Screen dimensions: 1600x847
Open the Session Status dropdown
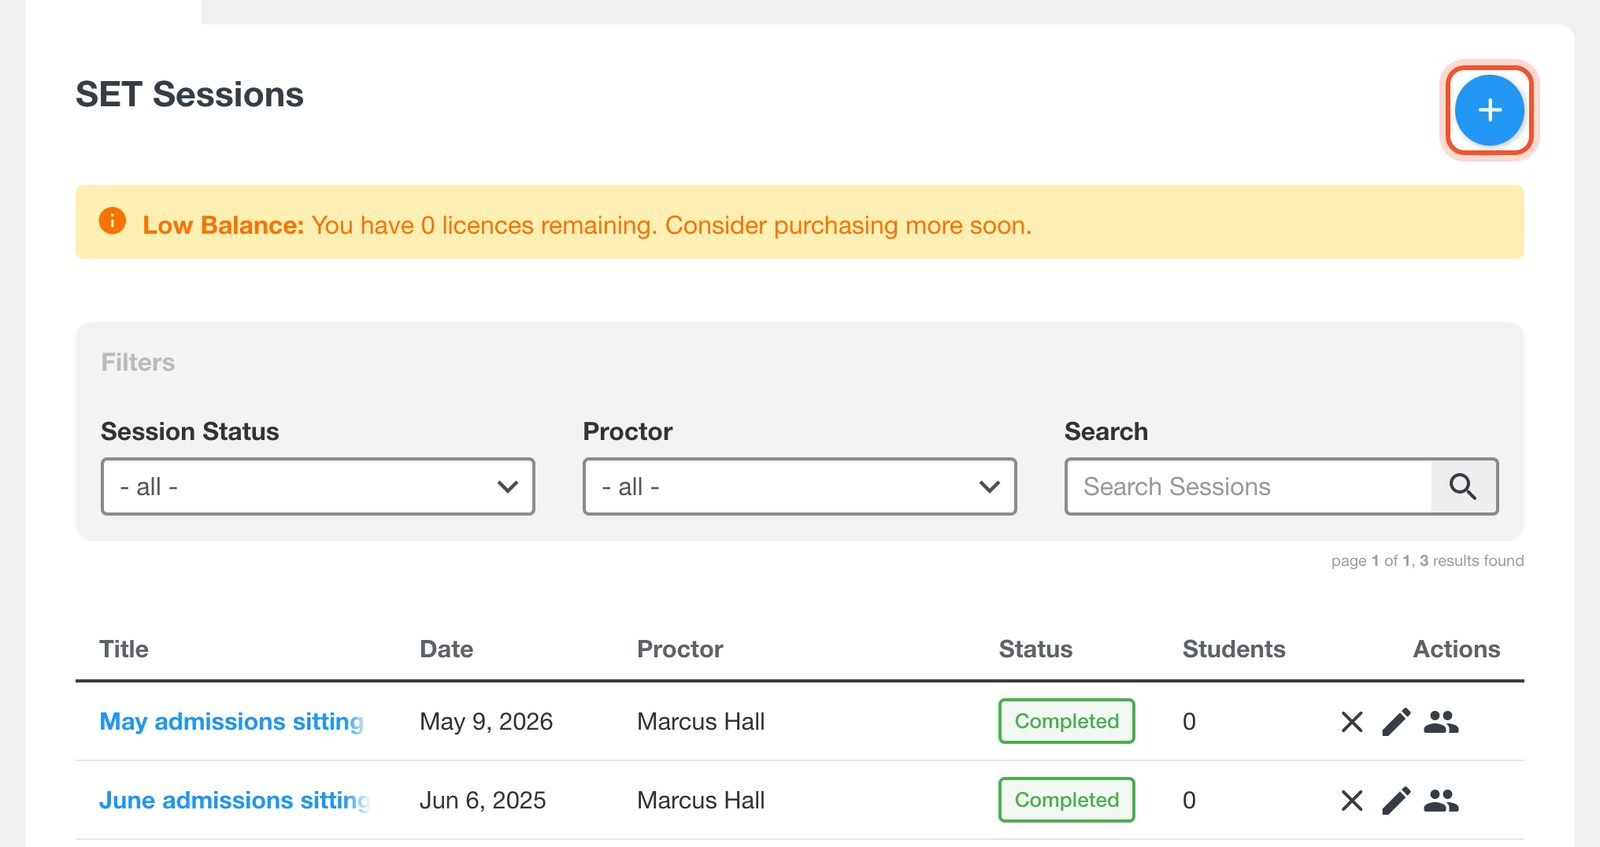pos(318,487)
